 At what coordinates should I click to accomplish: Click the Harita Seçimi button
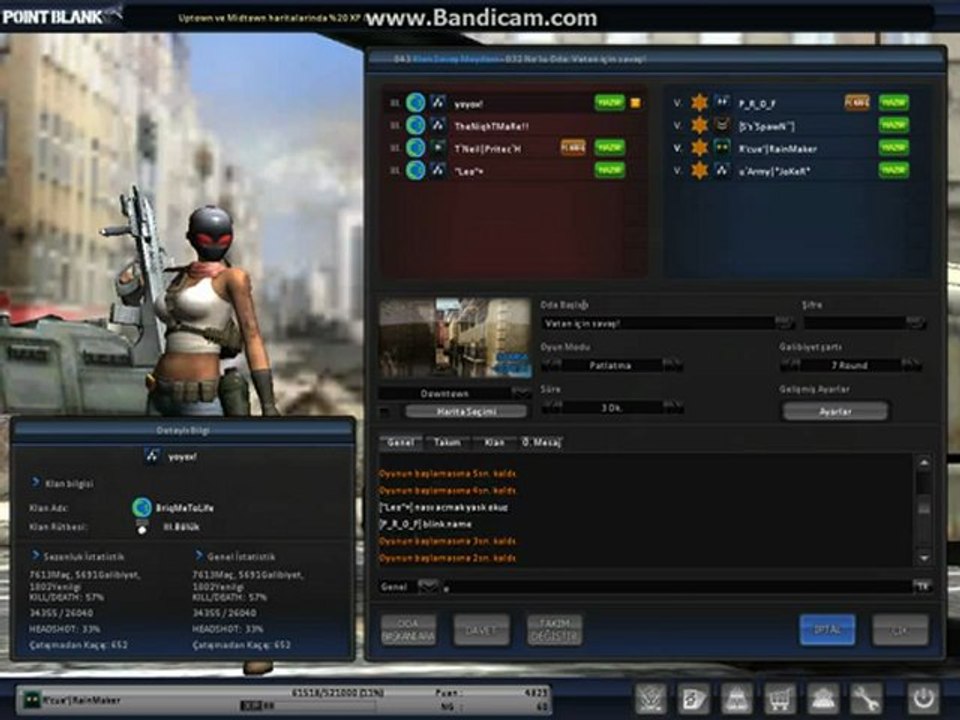466,412
